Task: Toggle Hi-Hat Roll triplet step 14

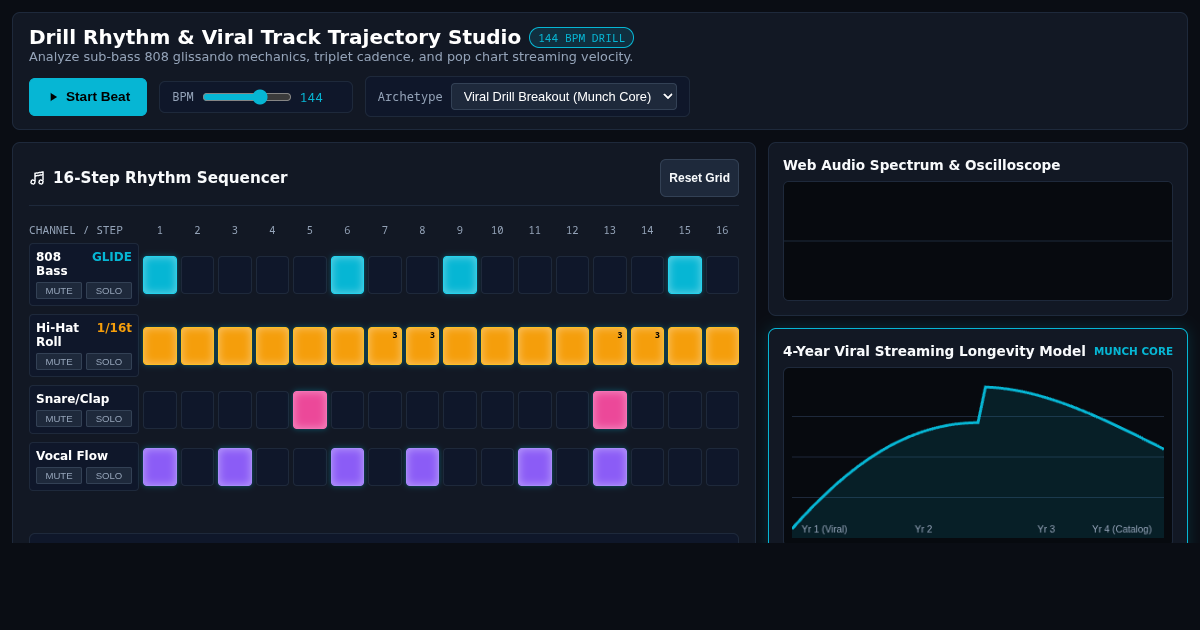Action: tap(647, 346)
